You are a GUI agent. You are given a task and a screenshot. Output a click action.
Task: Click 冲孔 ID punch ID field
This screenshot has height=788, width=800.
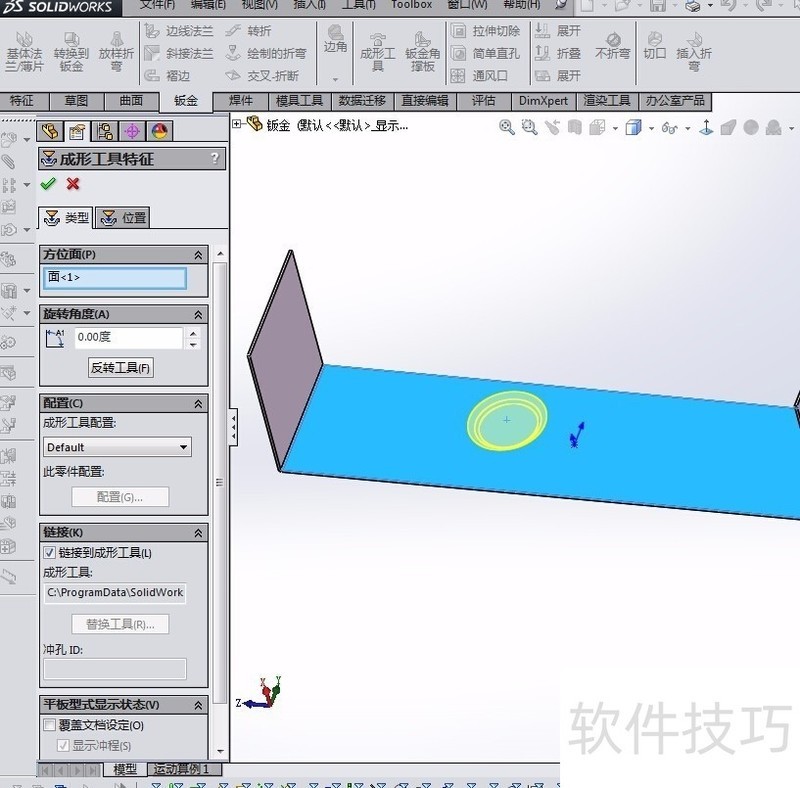coord(115,669)
